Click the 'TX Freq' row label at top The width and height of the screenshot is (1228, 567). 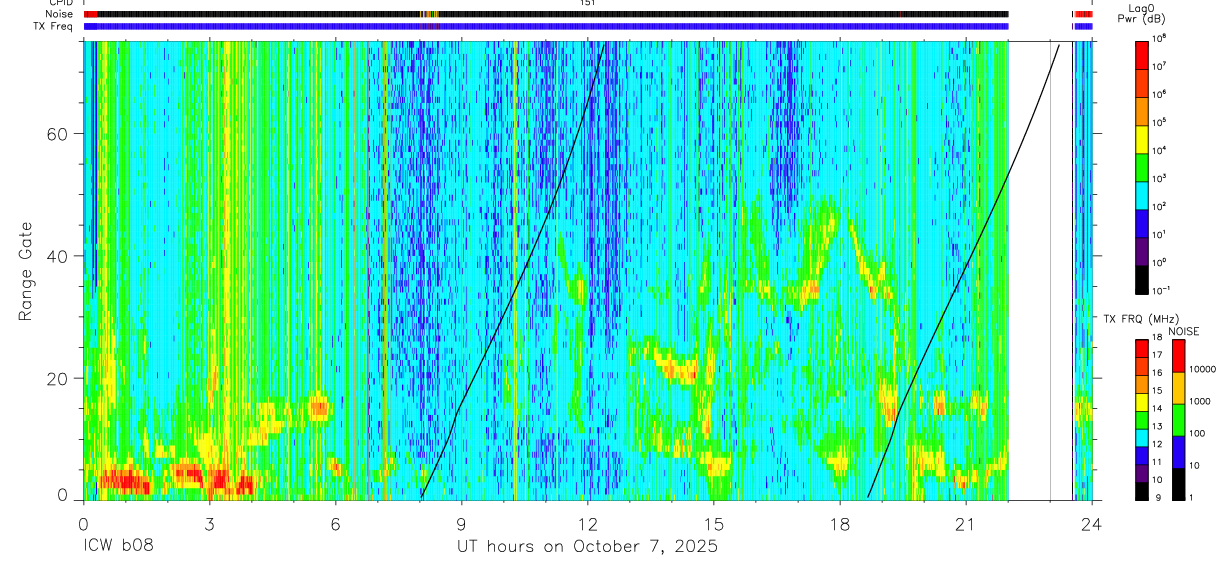click(x=55, y=26)
